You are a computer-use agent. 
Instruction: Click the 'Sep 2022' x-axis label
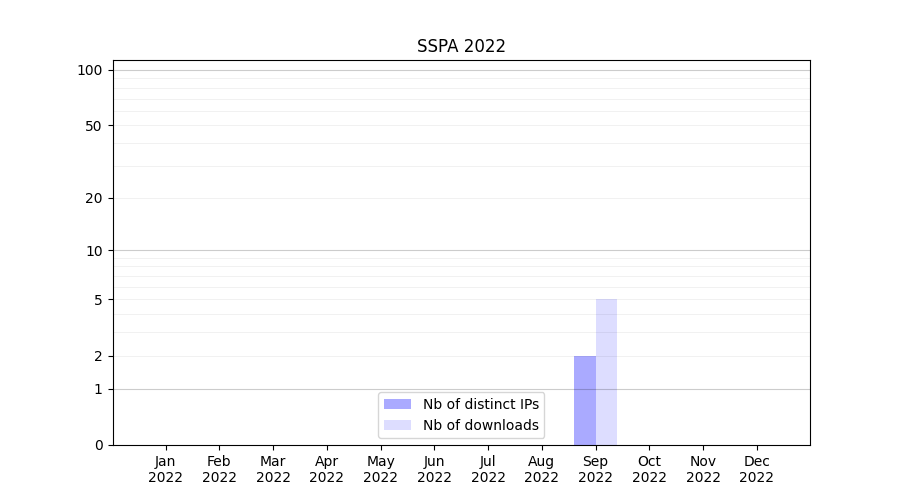595,469
